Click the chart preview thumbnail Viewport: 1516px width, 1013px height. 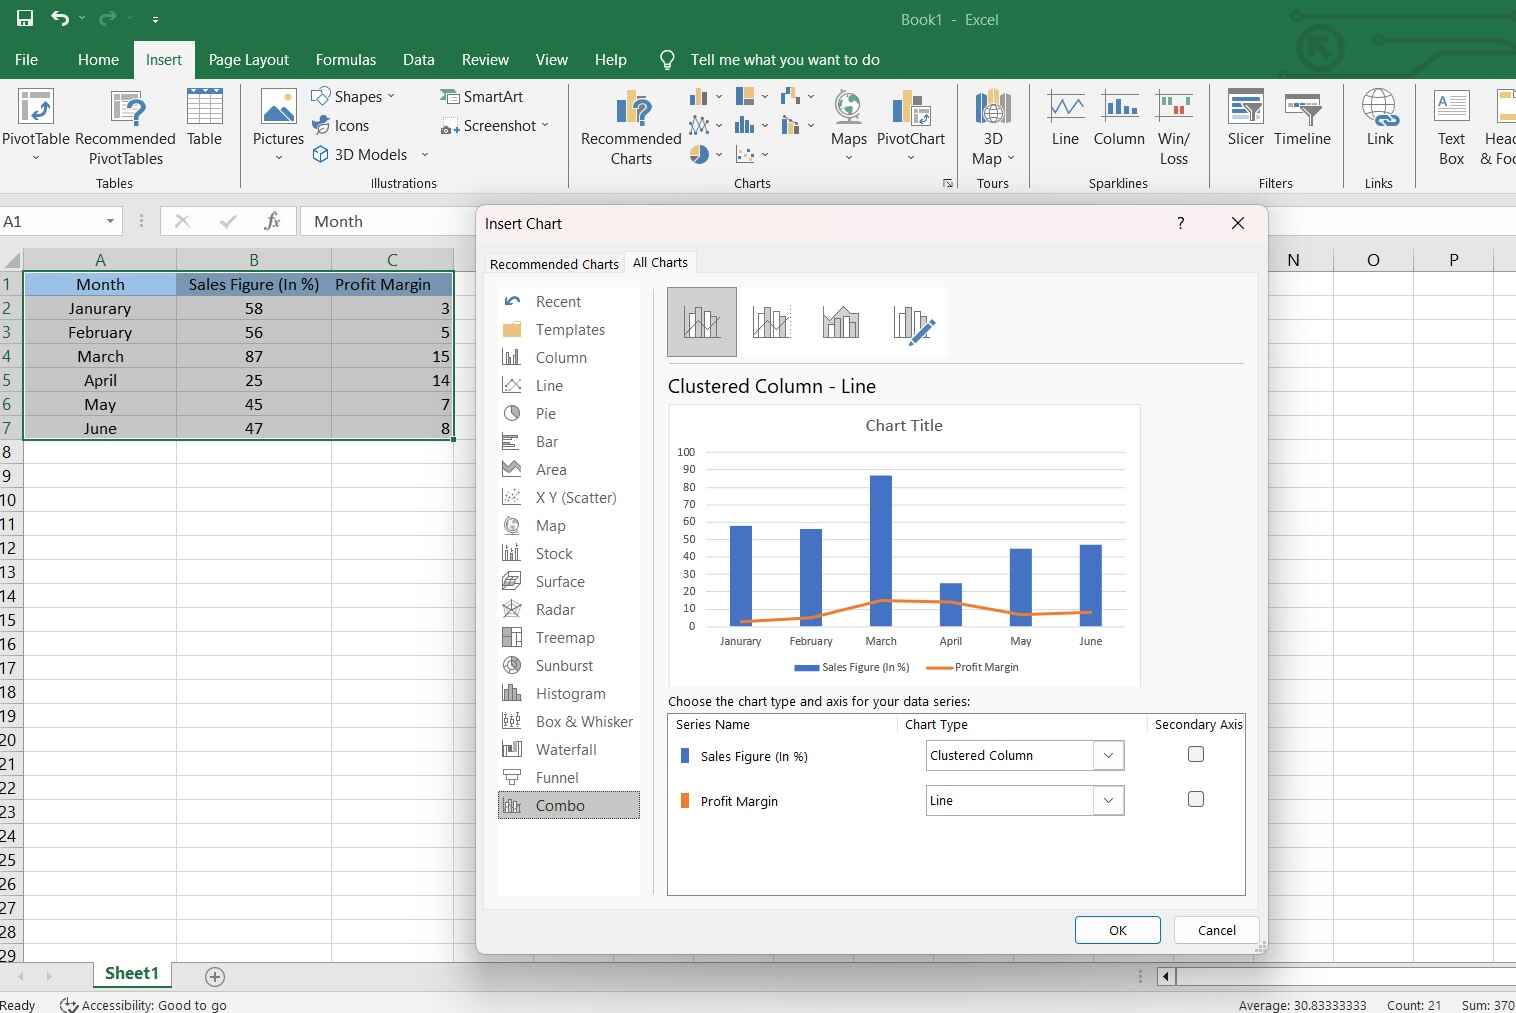904,546
